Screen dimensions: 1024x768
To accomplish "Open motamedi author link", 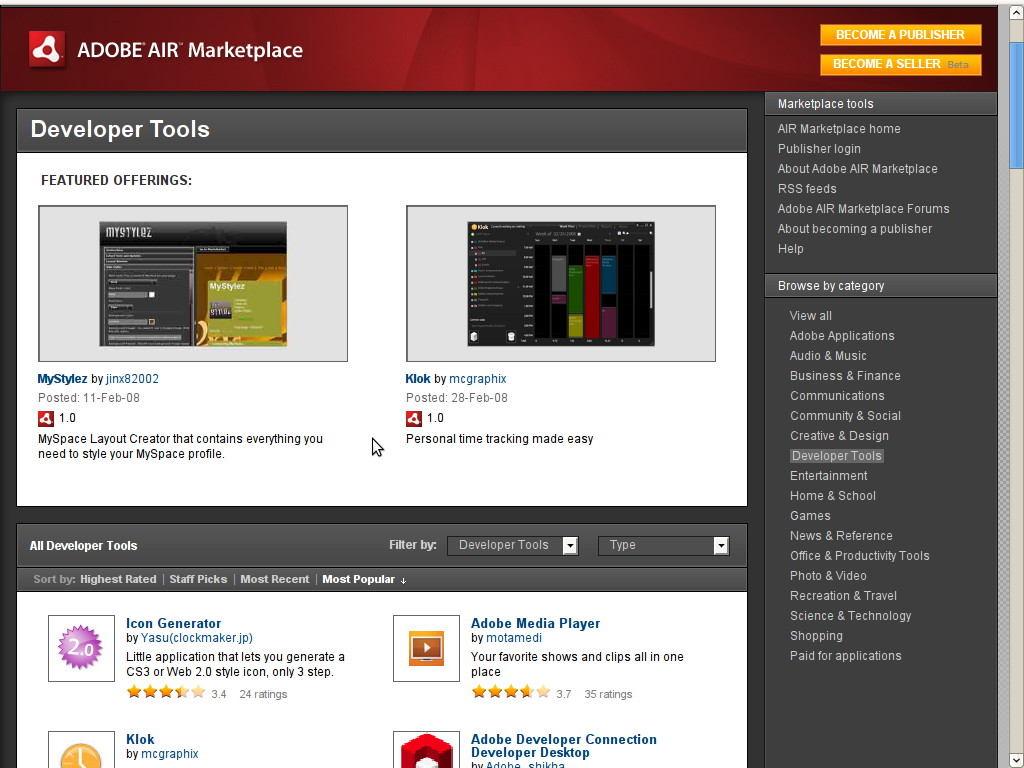I will [x=514, y=638].
